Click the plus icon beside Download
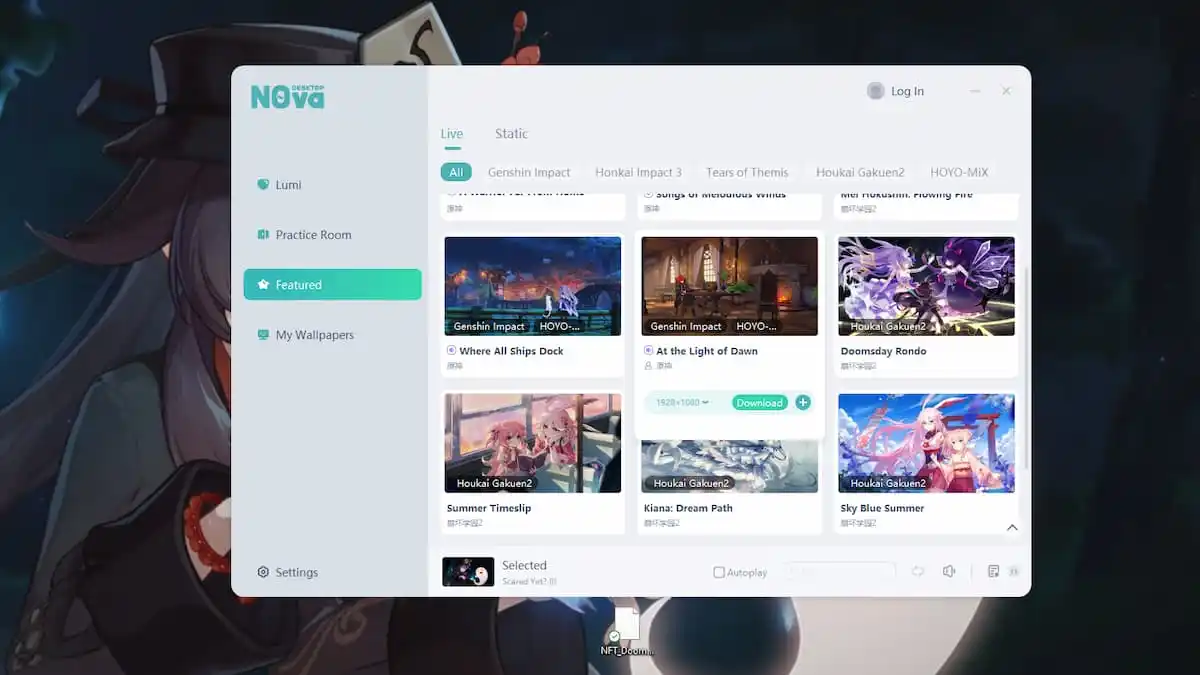The height and width of the screenshot is (675, 1200). click(x=803, y=403)
